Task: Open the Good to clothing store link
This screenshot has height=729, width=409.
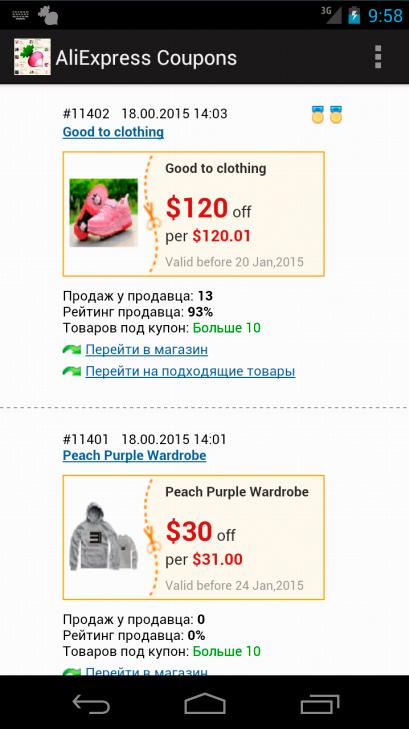Action: click(x=113, y=132)
